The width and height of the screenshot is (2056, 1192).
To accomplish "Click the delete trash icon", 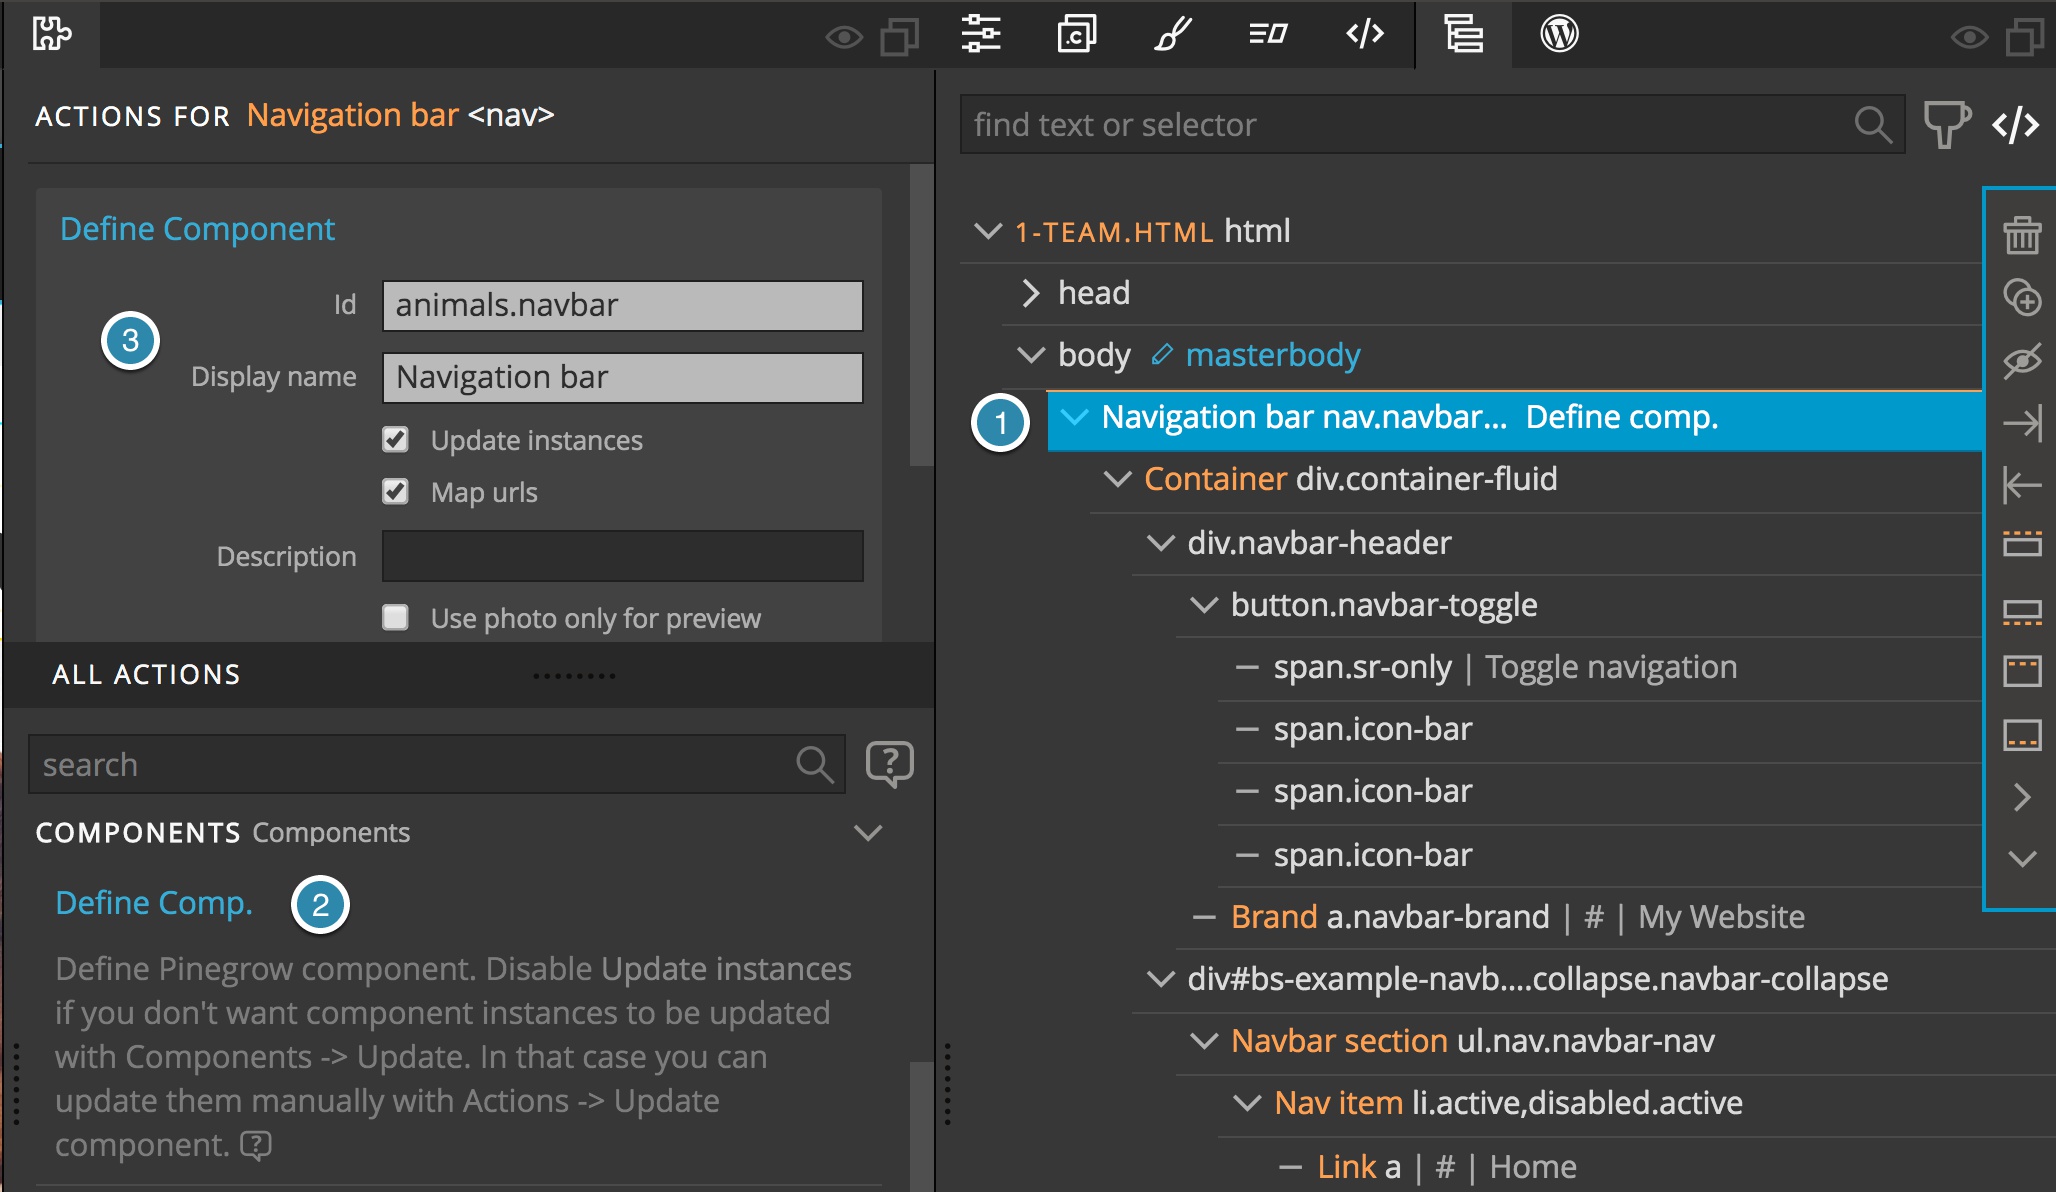I will [2022, 236].
